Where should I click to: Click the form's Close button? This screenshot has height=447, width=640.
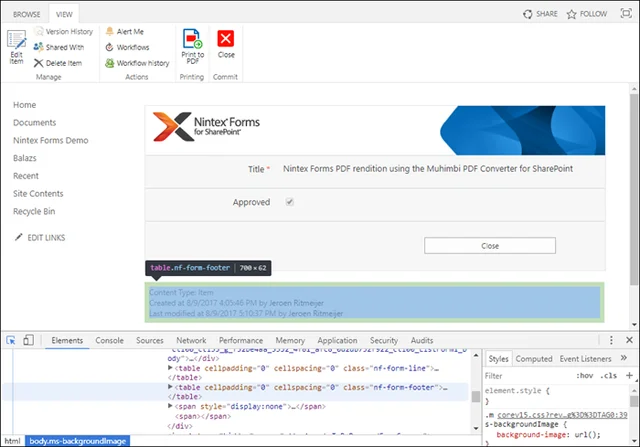(490, 246)
